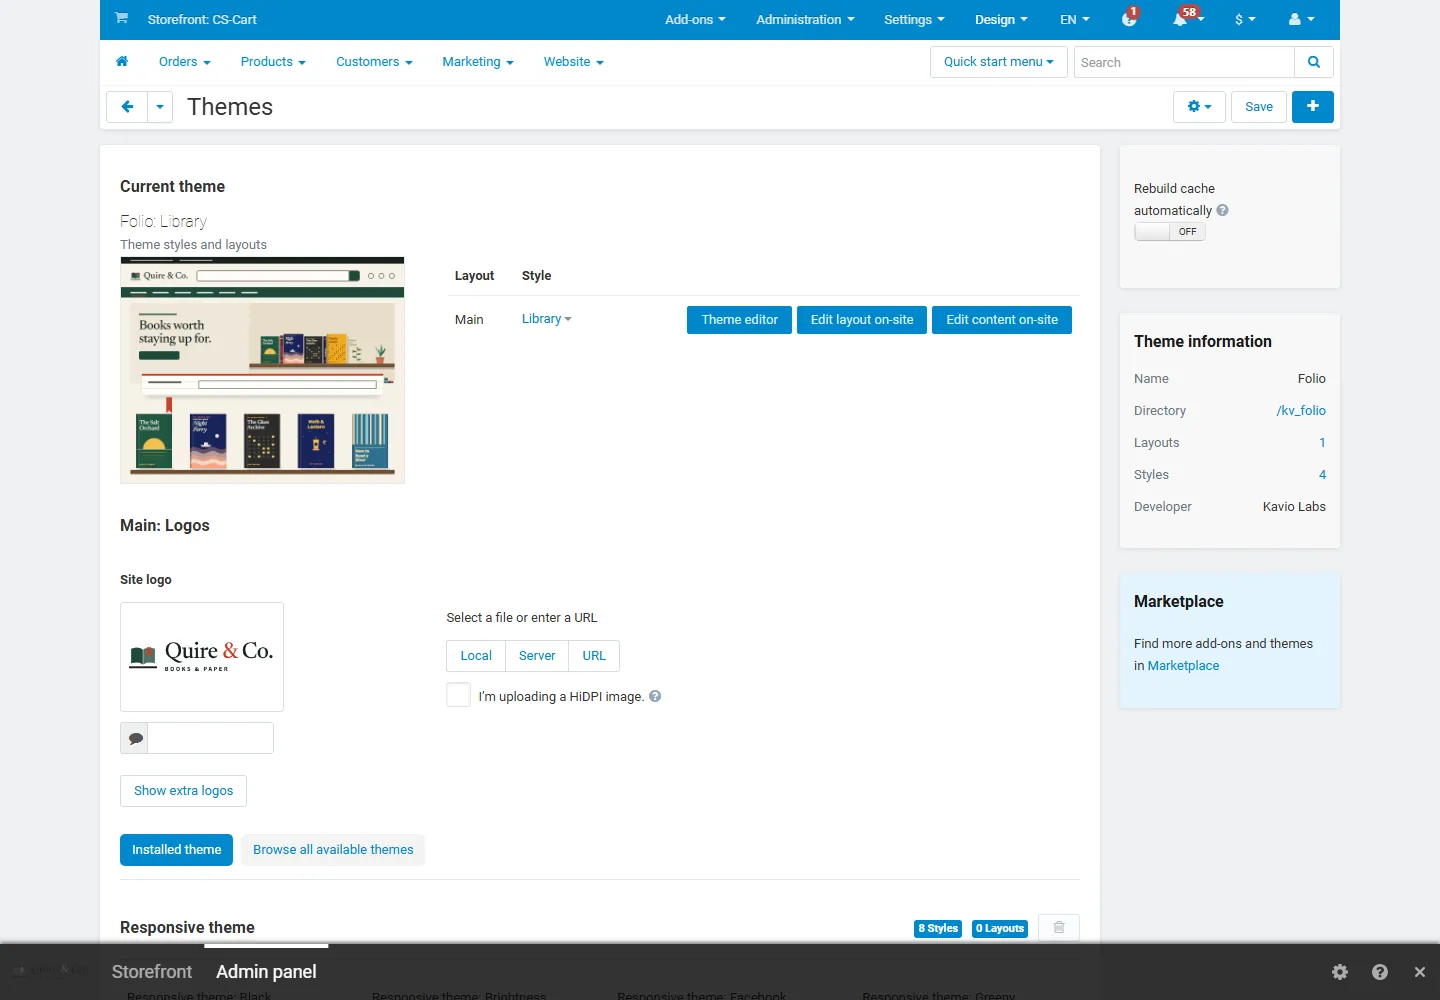
Task: Open the Quick start menu dropdown
Action: point(999,62)
